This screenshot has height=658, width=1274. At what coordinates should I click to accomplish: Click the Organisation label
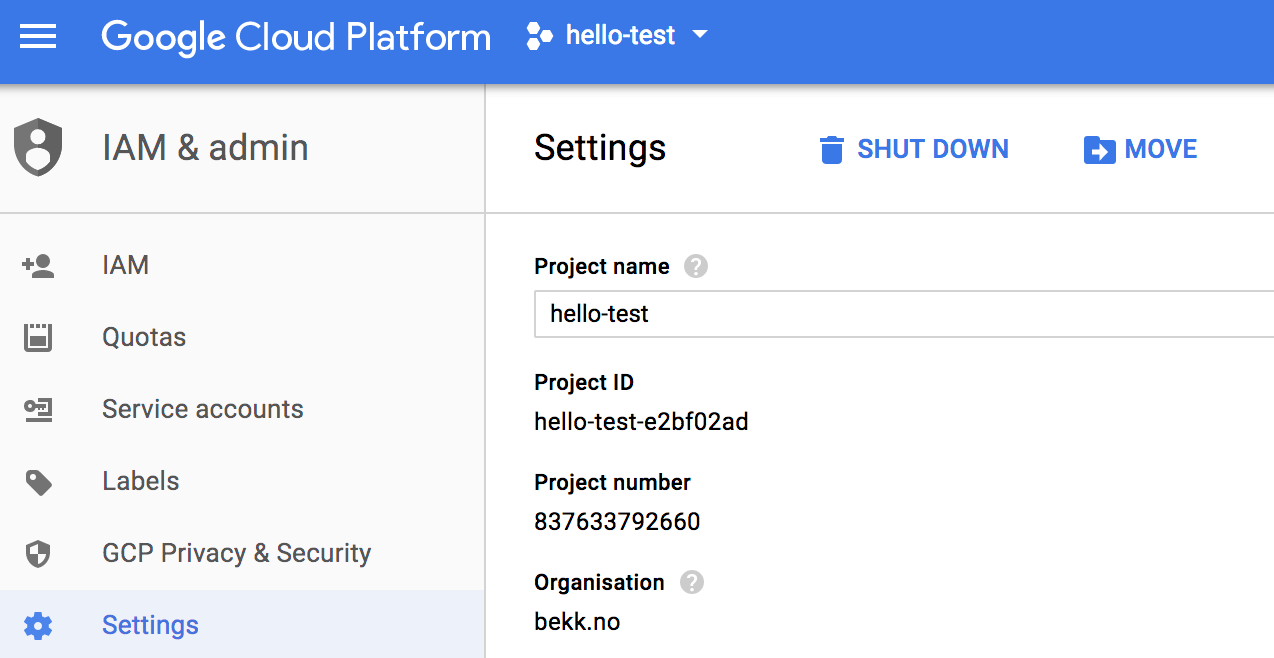pyautogui.click(x=599, y=583)
